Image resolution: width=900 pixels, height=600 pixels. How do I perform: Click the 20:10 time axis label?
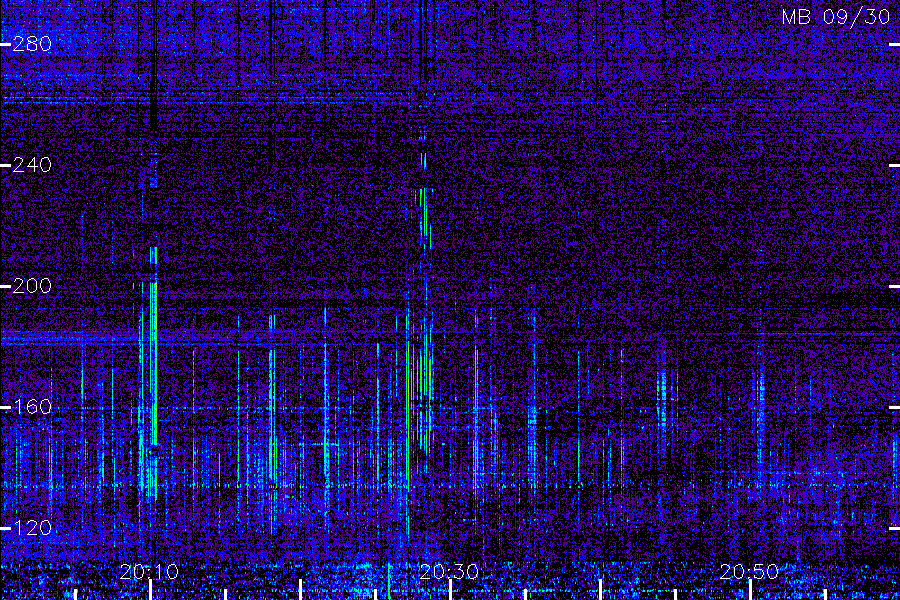pyautogui.click(x=149, y=572)
